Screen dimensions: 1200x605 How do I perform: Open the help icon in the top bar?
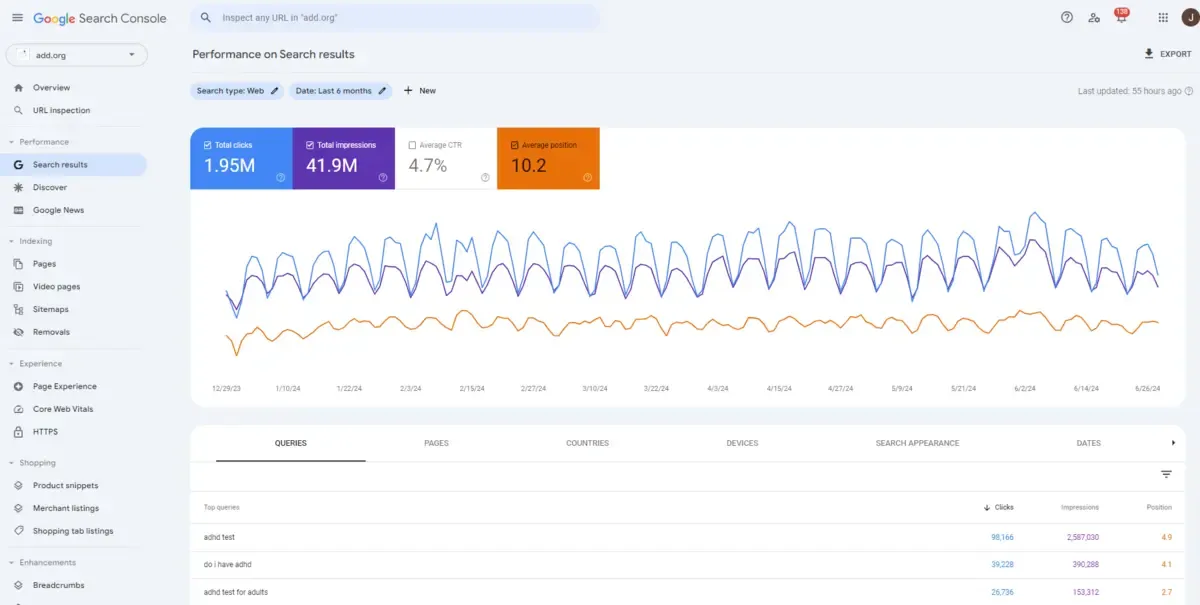[1066, 17]
